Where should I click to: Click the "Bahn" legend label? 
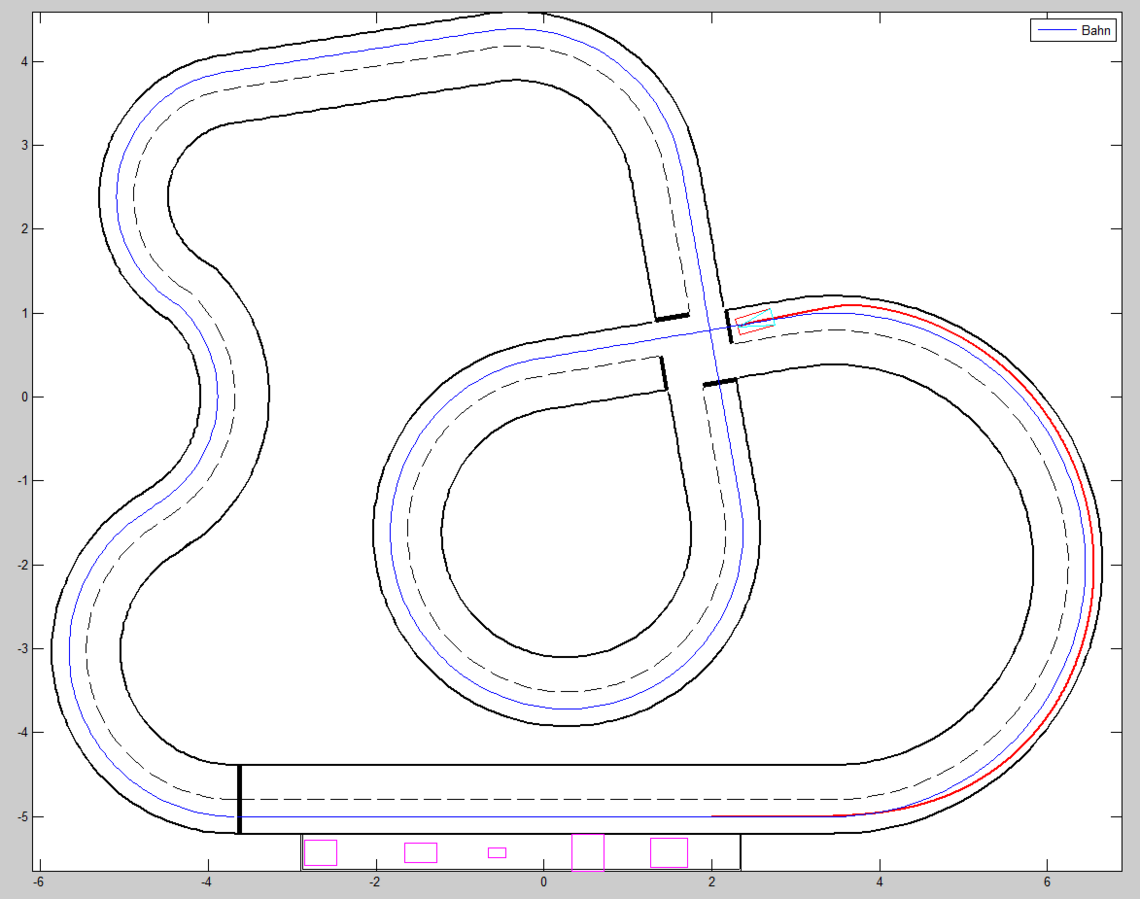coord(1094,31)
